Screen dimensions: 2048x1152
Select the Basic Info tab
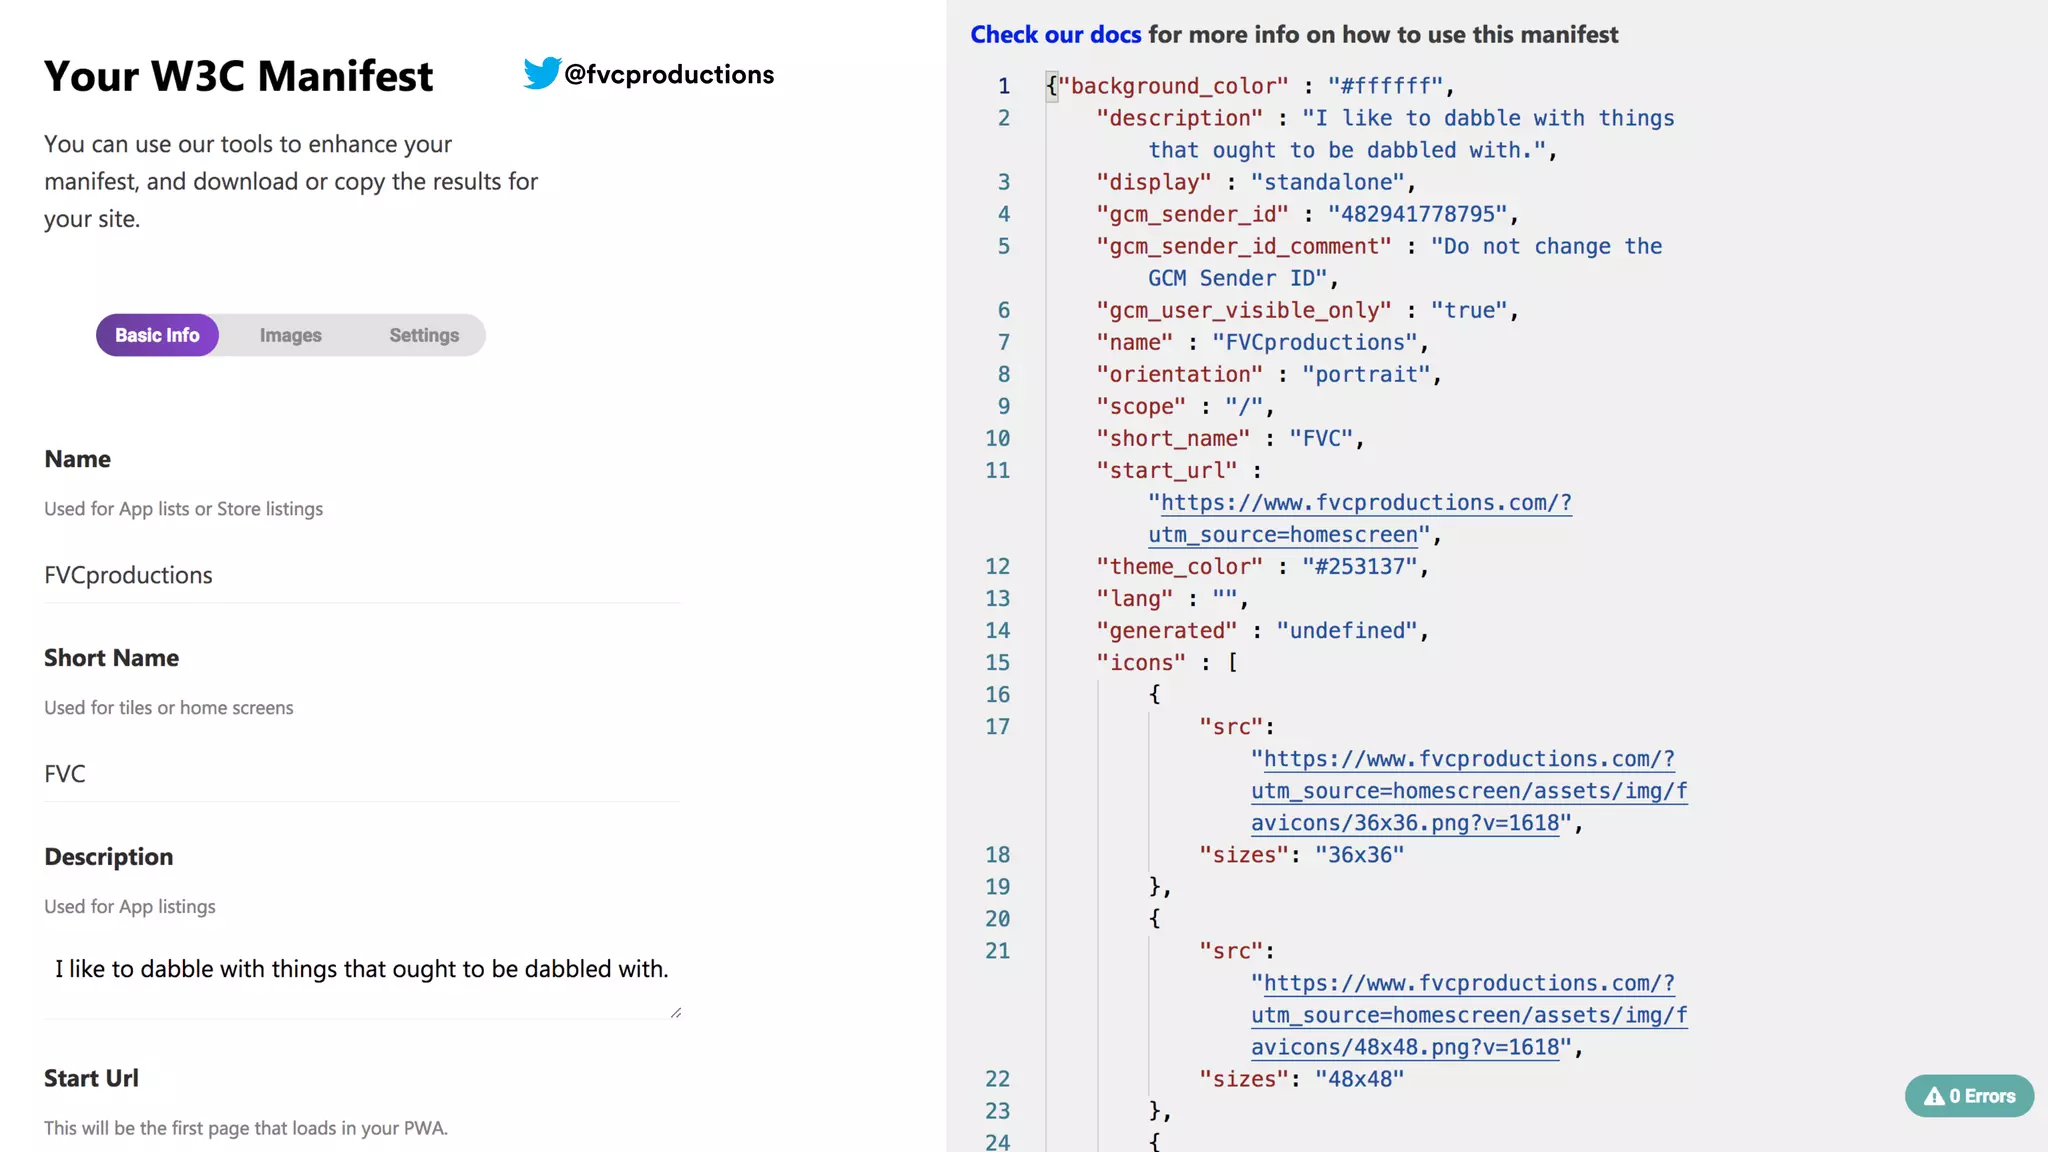pos(157,335)
